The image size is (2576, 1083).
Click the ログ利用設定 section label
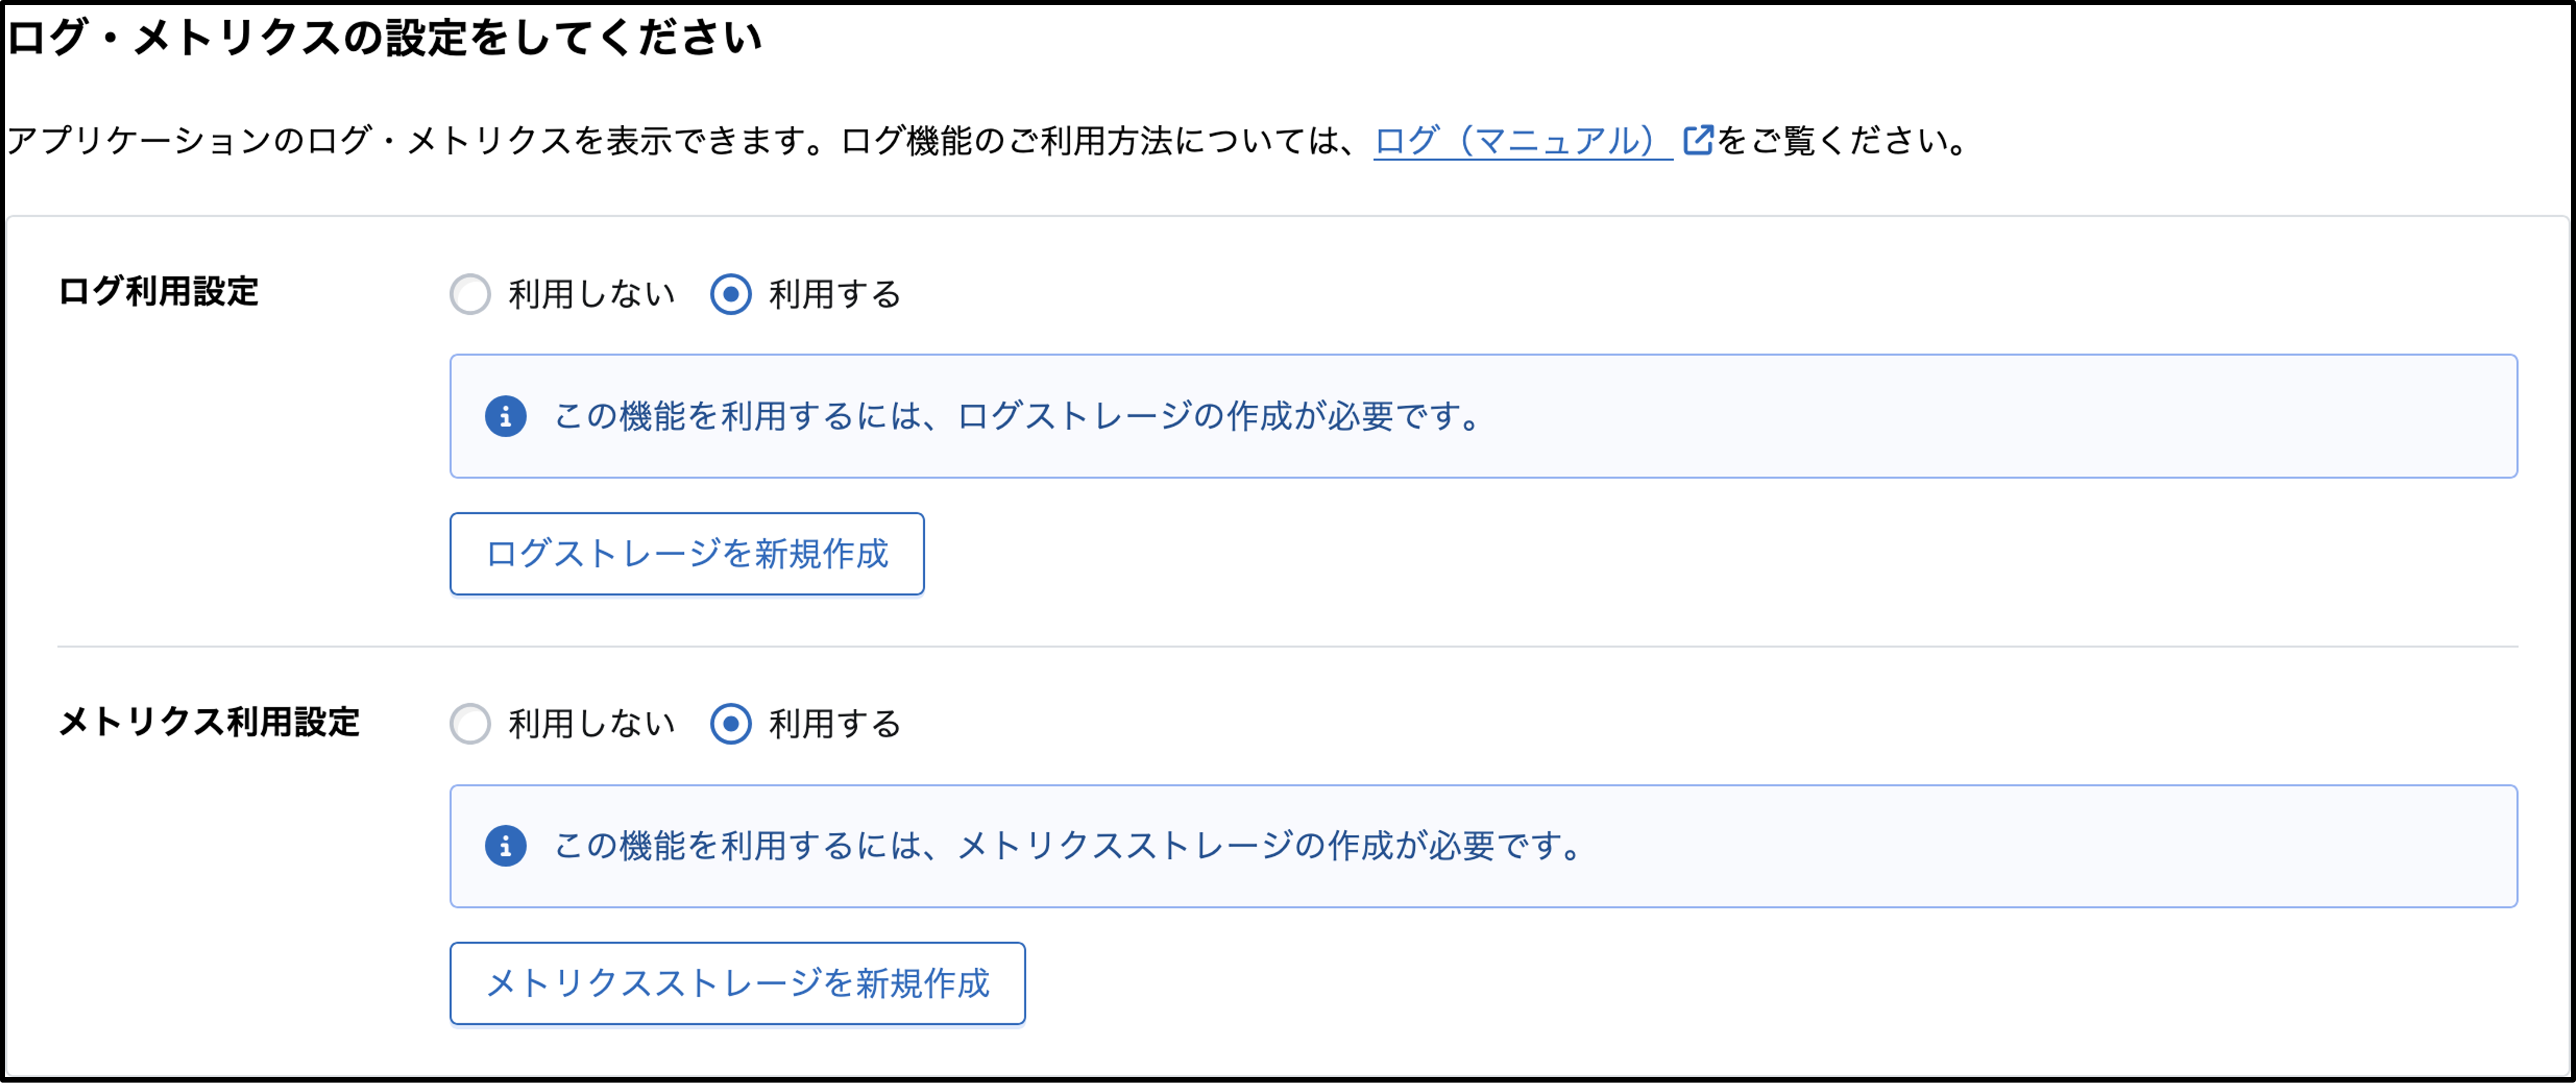click(159, 292)
